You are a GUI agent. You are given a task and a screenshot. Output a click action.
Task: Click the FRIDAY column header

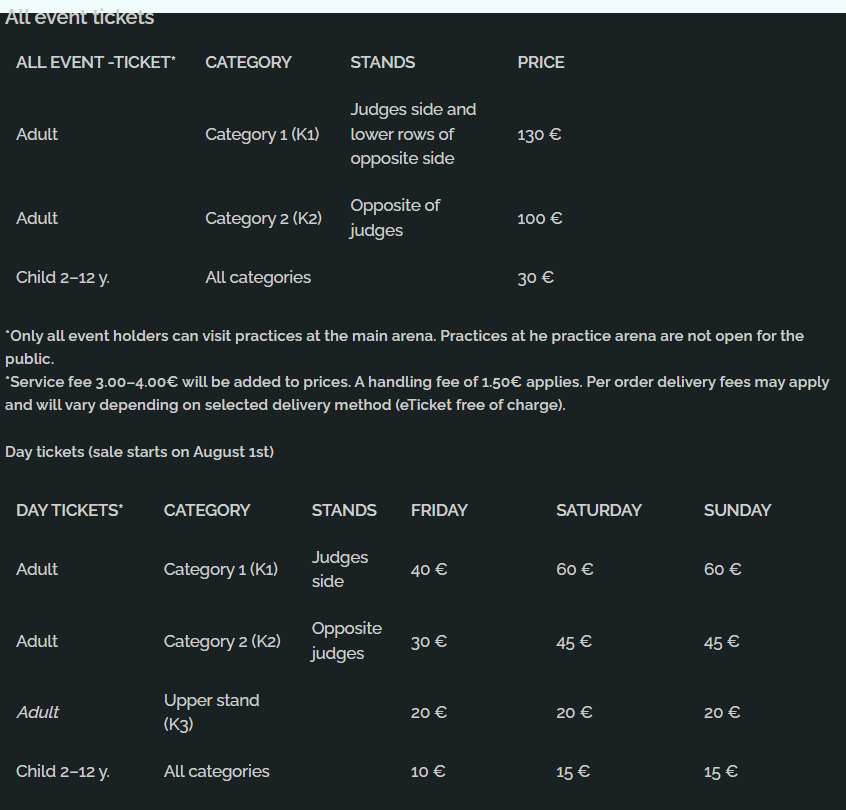pyautogui.click(x=439, y=510)
